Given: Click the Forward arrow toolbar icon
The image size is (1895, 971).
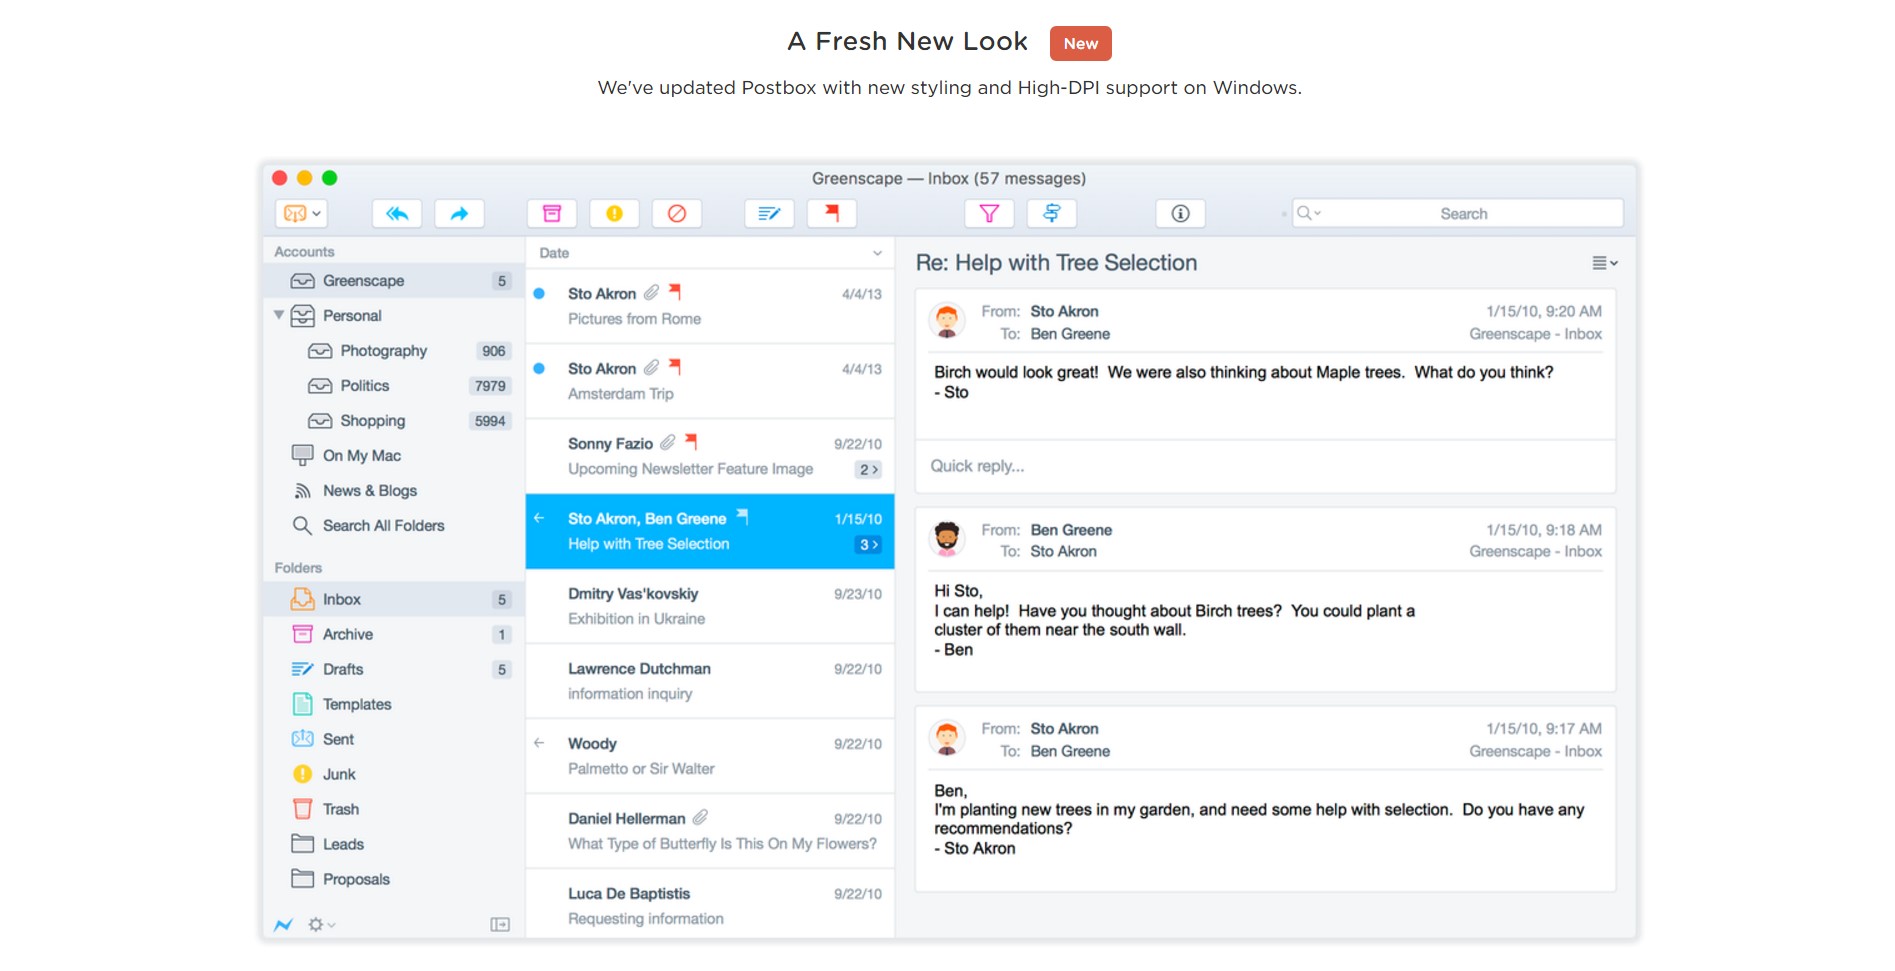Looking at the screenshot, I should (x=459, y=213).
